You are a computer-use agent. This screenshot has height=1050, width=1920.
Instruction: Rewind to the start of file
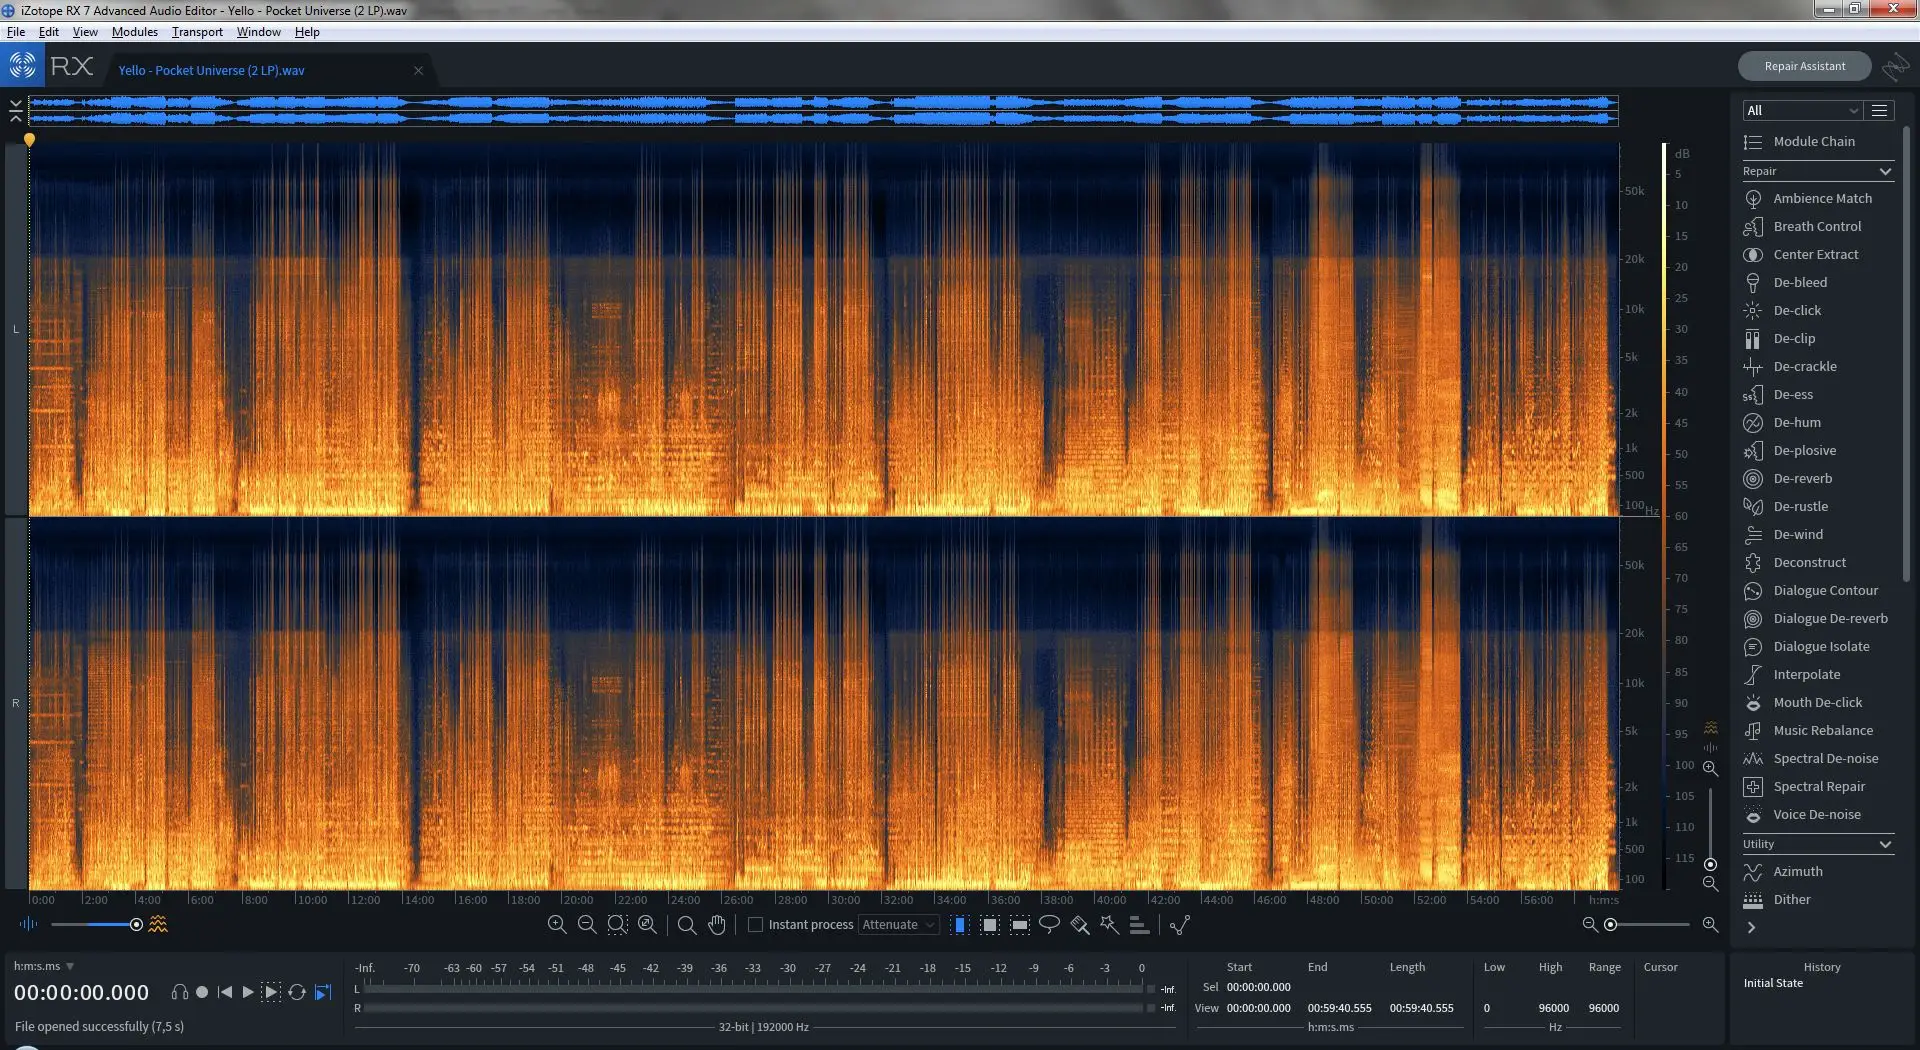(225, 992)
